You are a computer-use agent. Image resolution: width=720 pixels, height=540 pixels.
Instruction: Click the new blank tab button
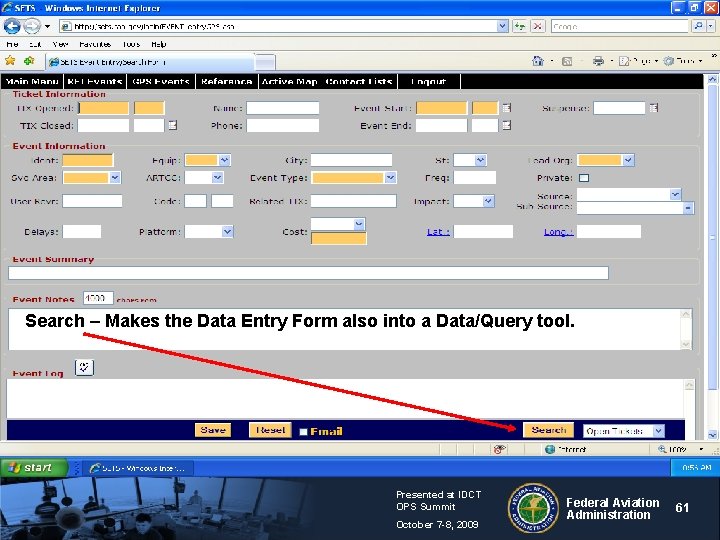[x=265, y=62]
